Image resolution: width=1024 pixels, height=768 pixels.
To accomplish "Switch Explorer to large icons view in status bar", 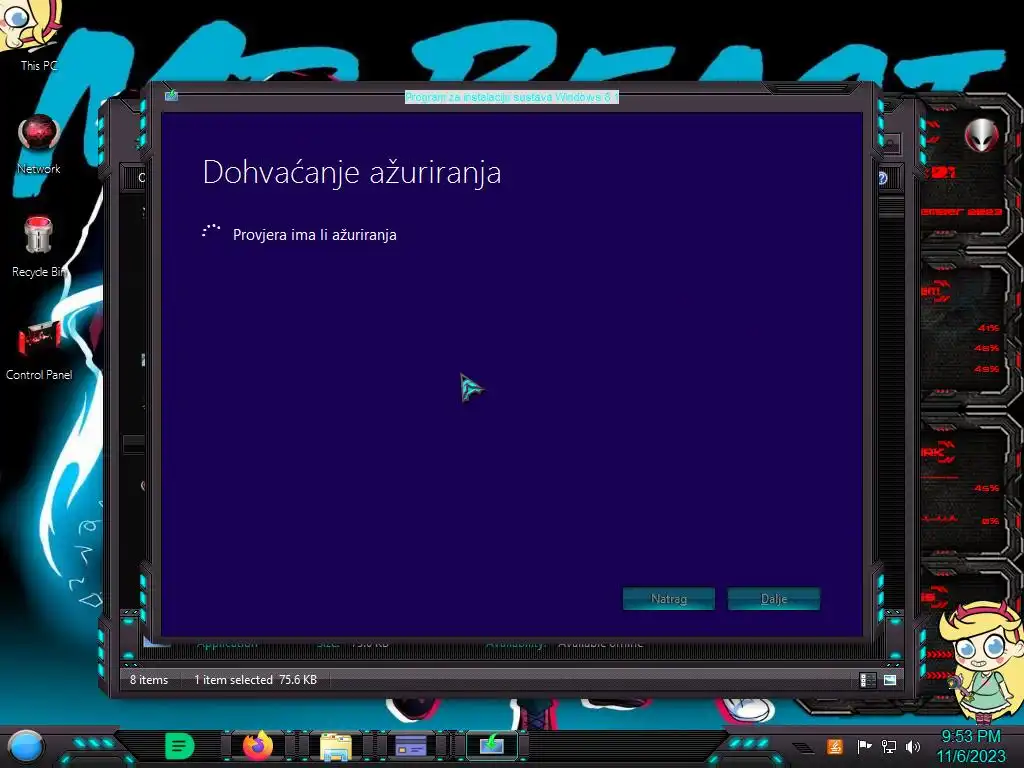I will [889, 680].
